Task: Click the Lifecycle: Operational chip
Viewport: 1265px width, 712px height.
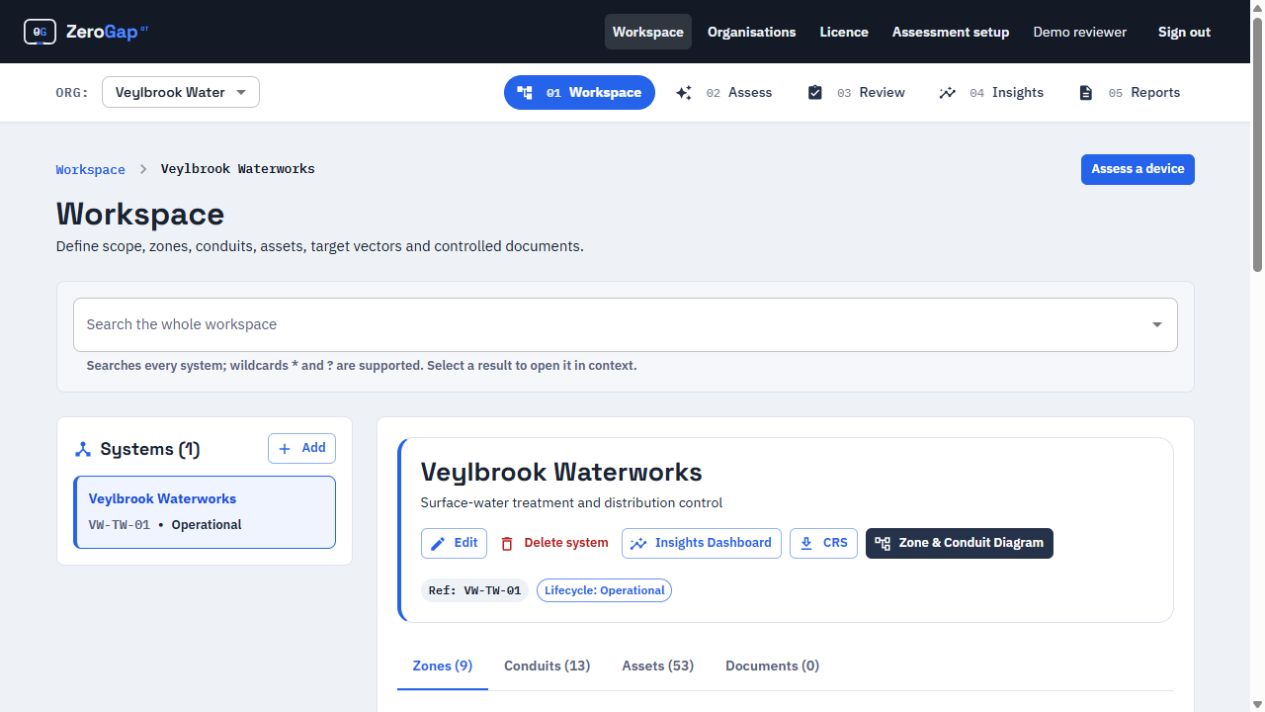Action: click(604, 591)
